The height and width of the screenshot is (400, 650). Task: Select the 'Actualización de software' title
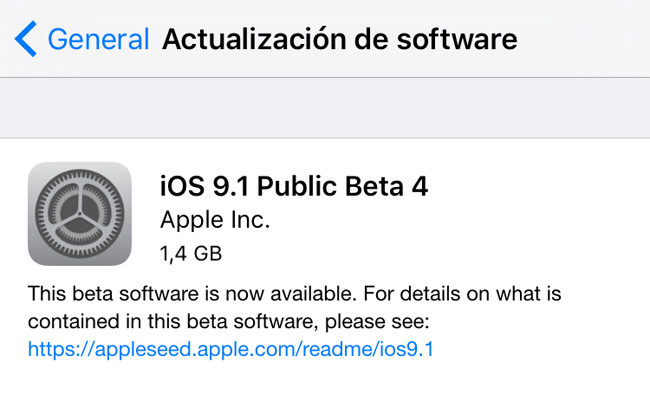pyautogui.click(x=340, y=39)
